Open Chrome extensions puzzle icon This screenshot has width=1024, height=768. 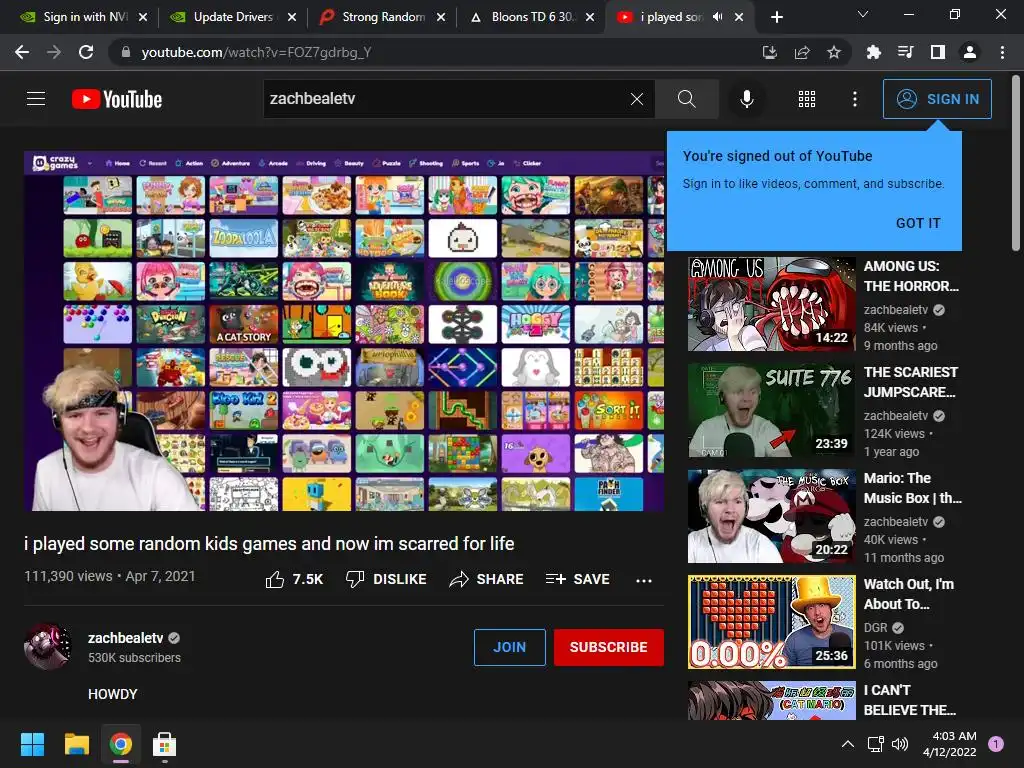pos(873,52)
